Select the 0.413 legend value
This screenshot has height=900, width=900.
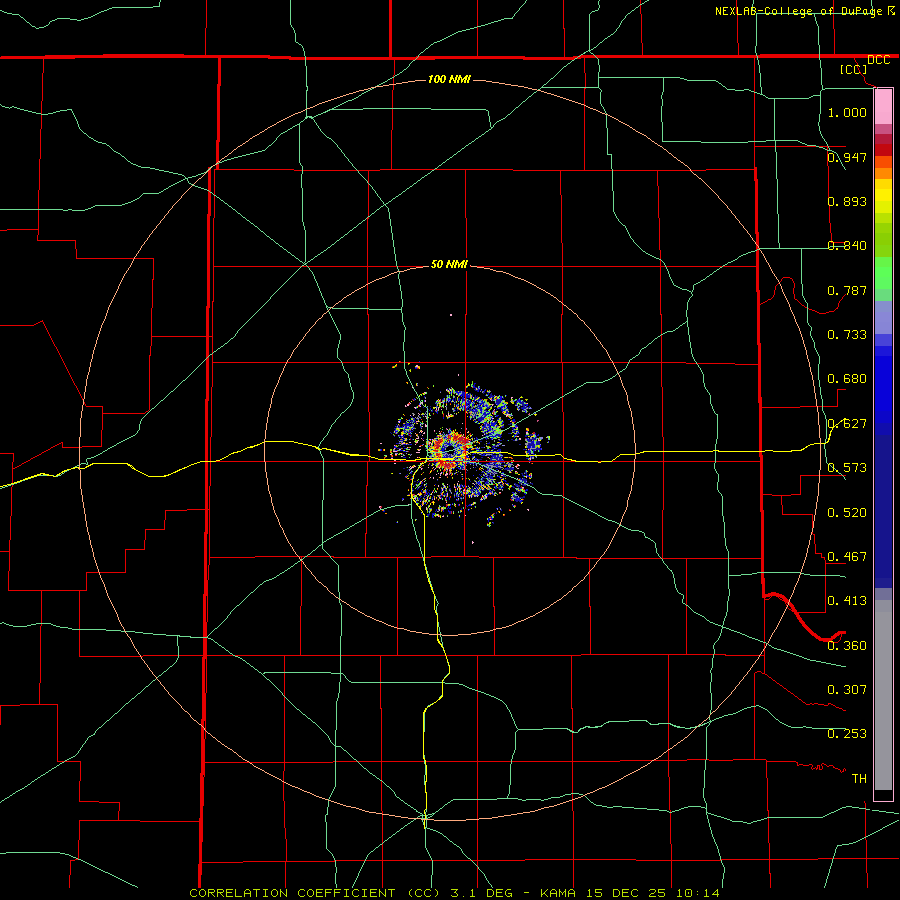(x=847, y=600)
